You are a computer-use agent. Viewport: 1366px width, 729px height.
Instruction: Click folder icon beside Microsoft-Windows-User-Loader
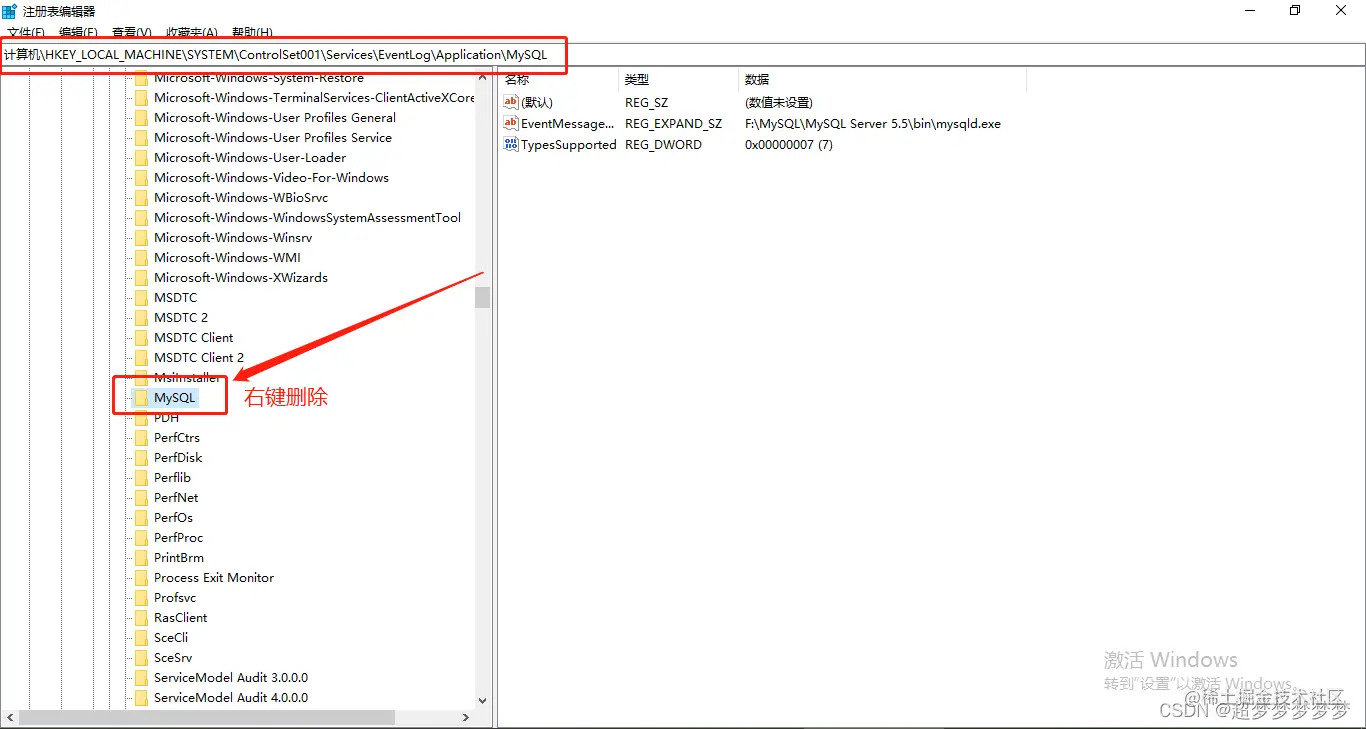click(x=141, y=158)
